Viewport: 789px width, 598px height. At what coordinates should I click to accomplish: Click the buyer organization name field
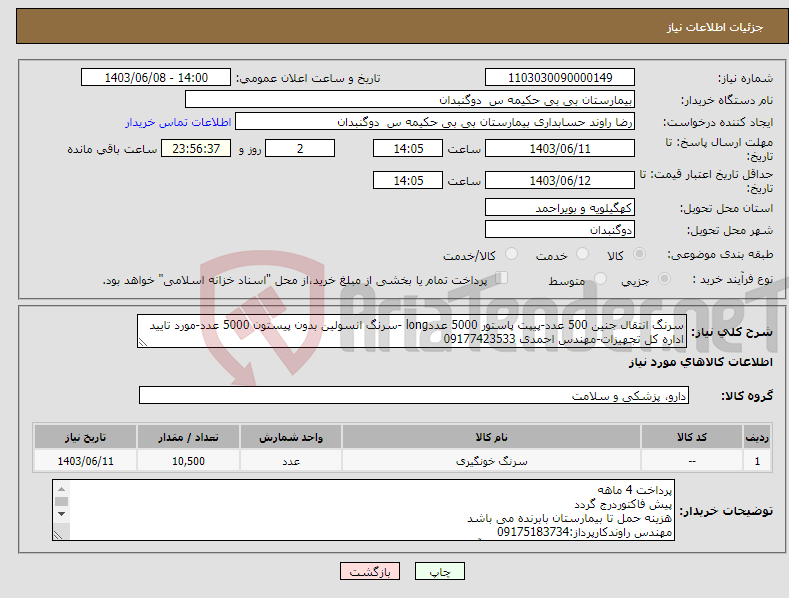coord(410,100)
